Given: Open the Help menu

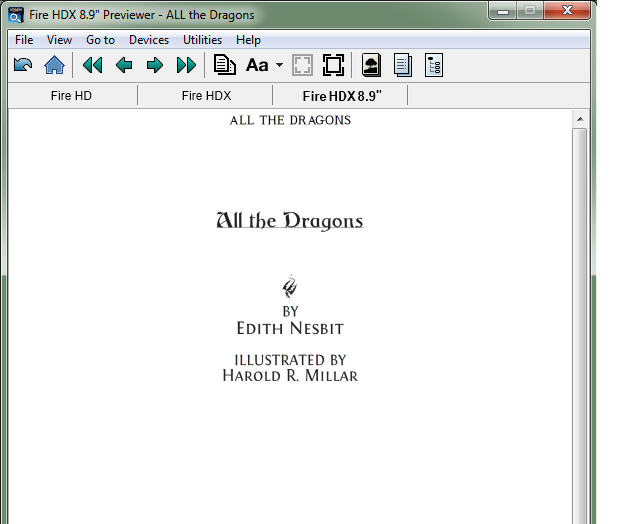Looking at the screenshot, I should click(248, 40).
